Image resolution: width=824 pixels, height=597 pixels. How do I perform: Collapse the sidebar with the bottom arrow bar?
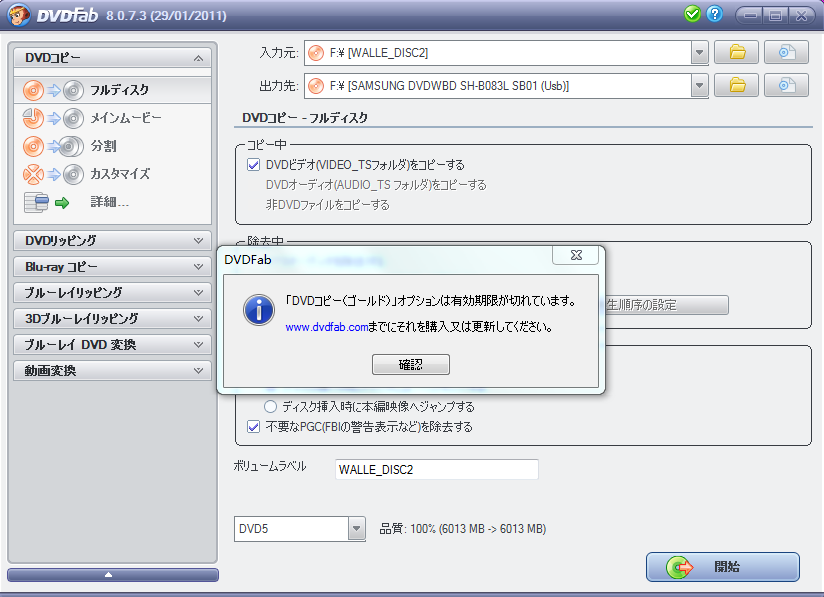(112, 575)
